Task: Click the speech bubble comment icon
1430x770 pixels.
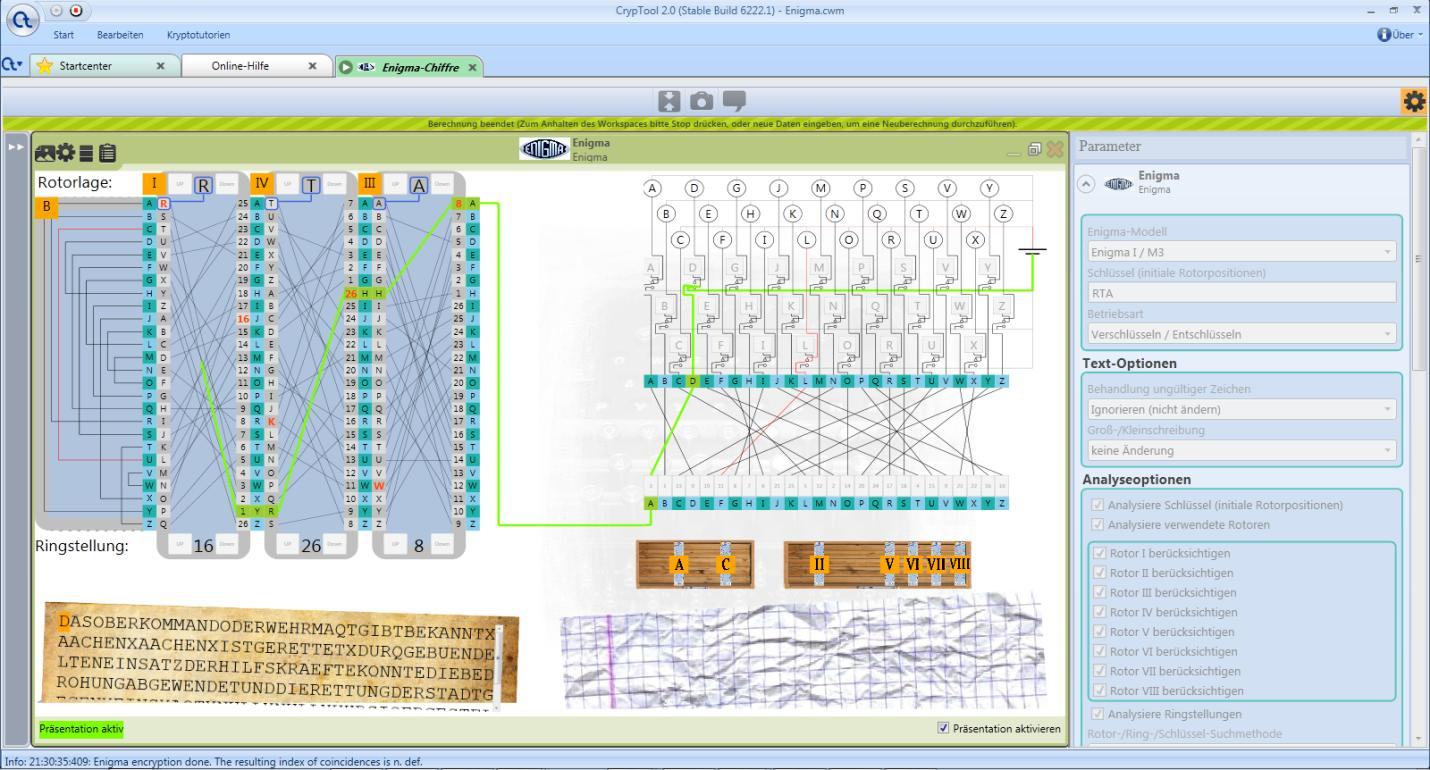Action: pyautogui.click(x=734, y=101)
